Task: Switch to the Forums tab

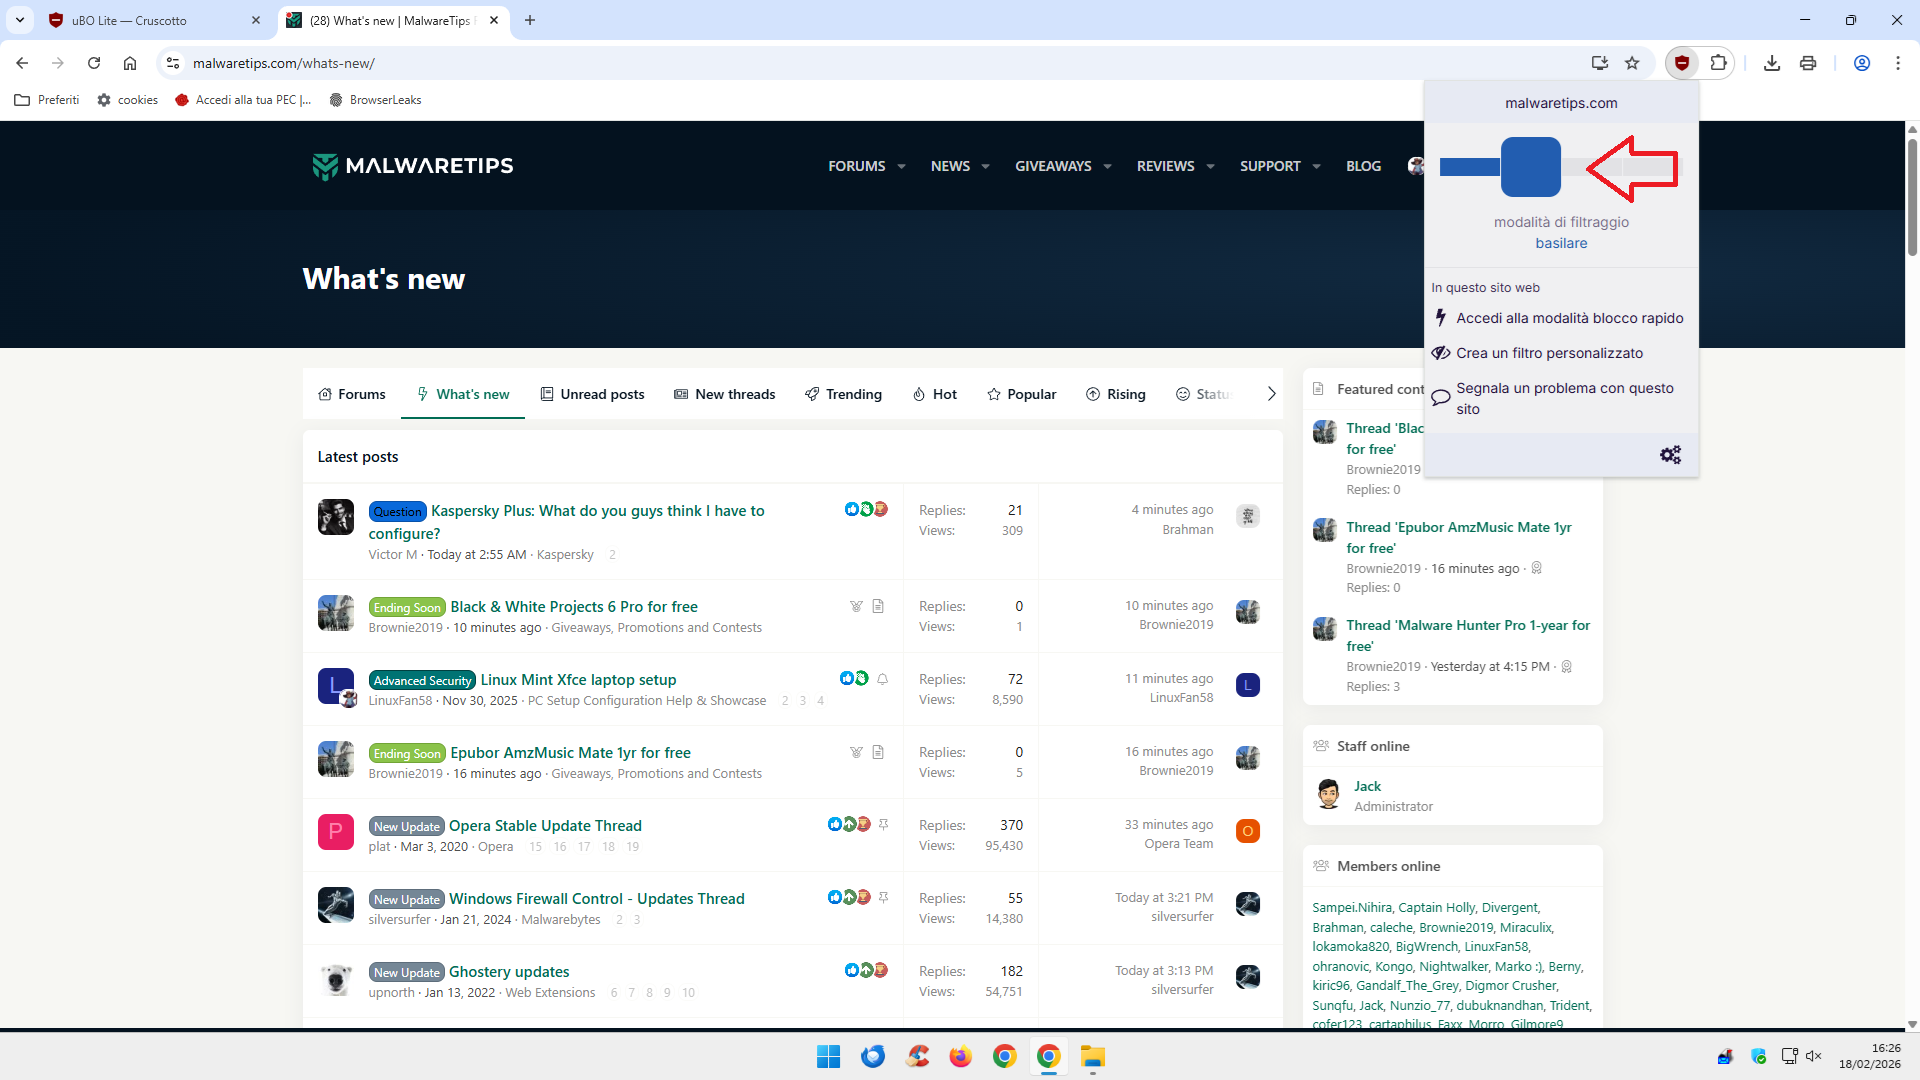Action: (351, 394)
